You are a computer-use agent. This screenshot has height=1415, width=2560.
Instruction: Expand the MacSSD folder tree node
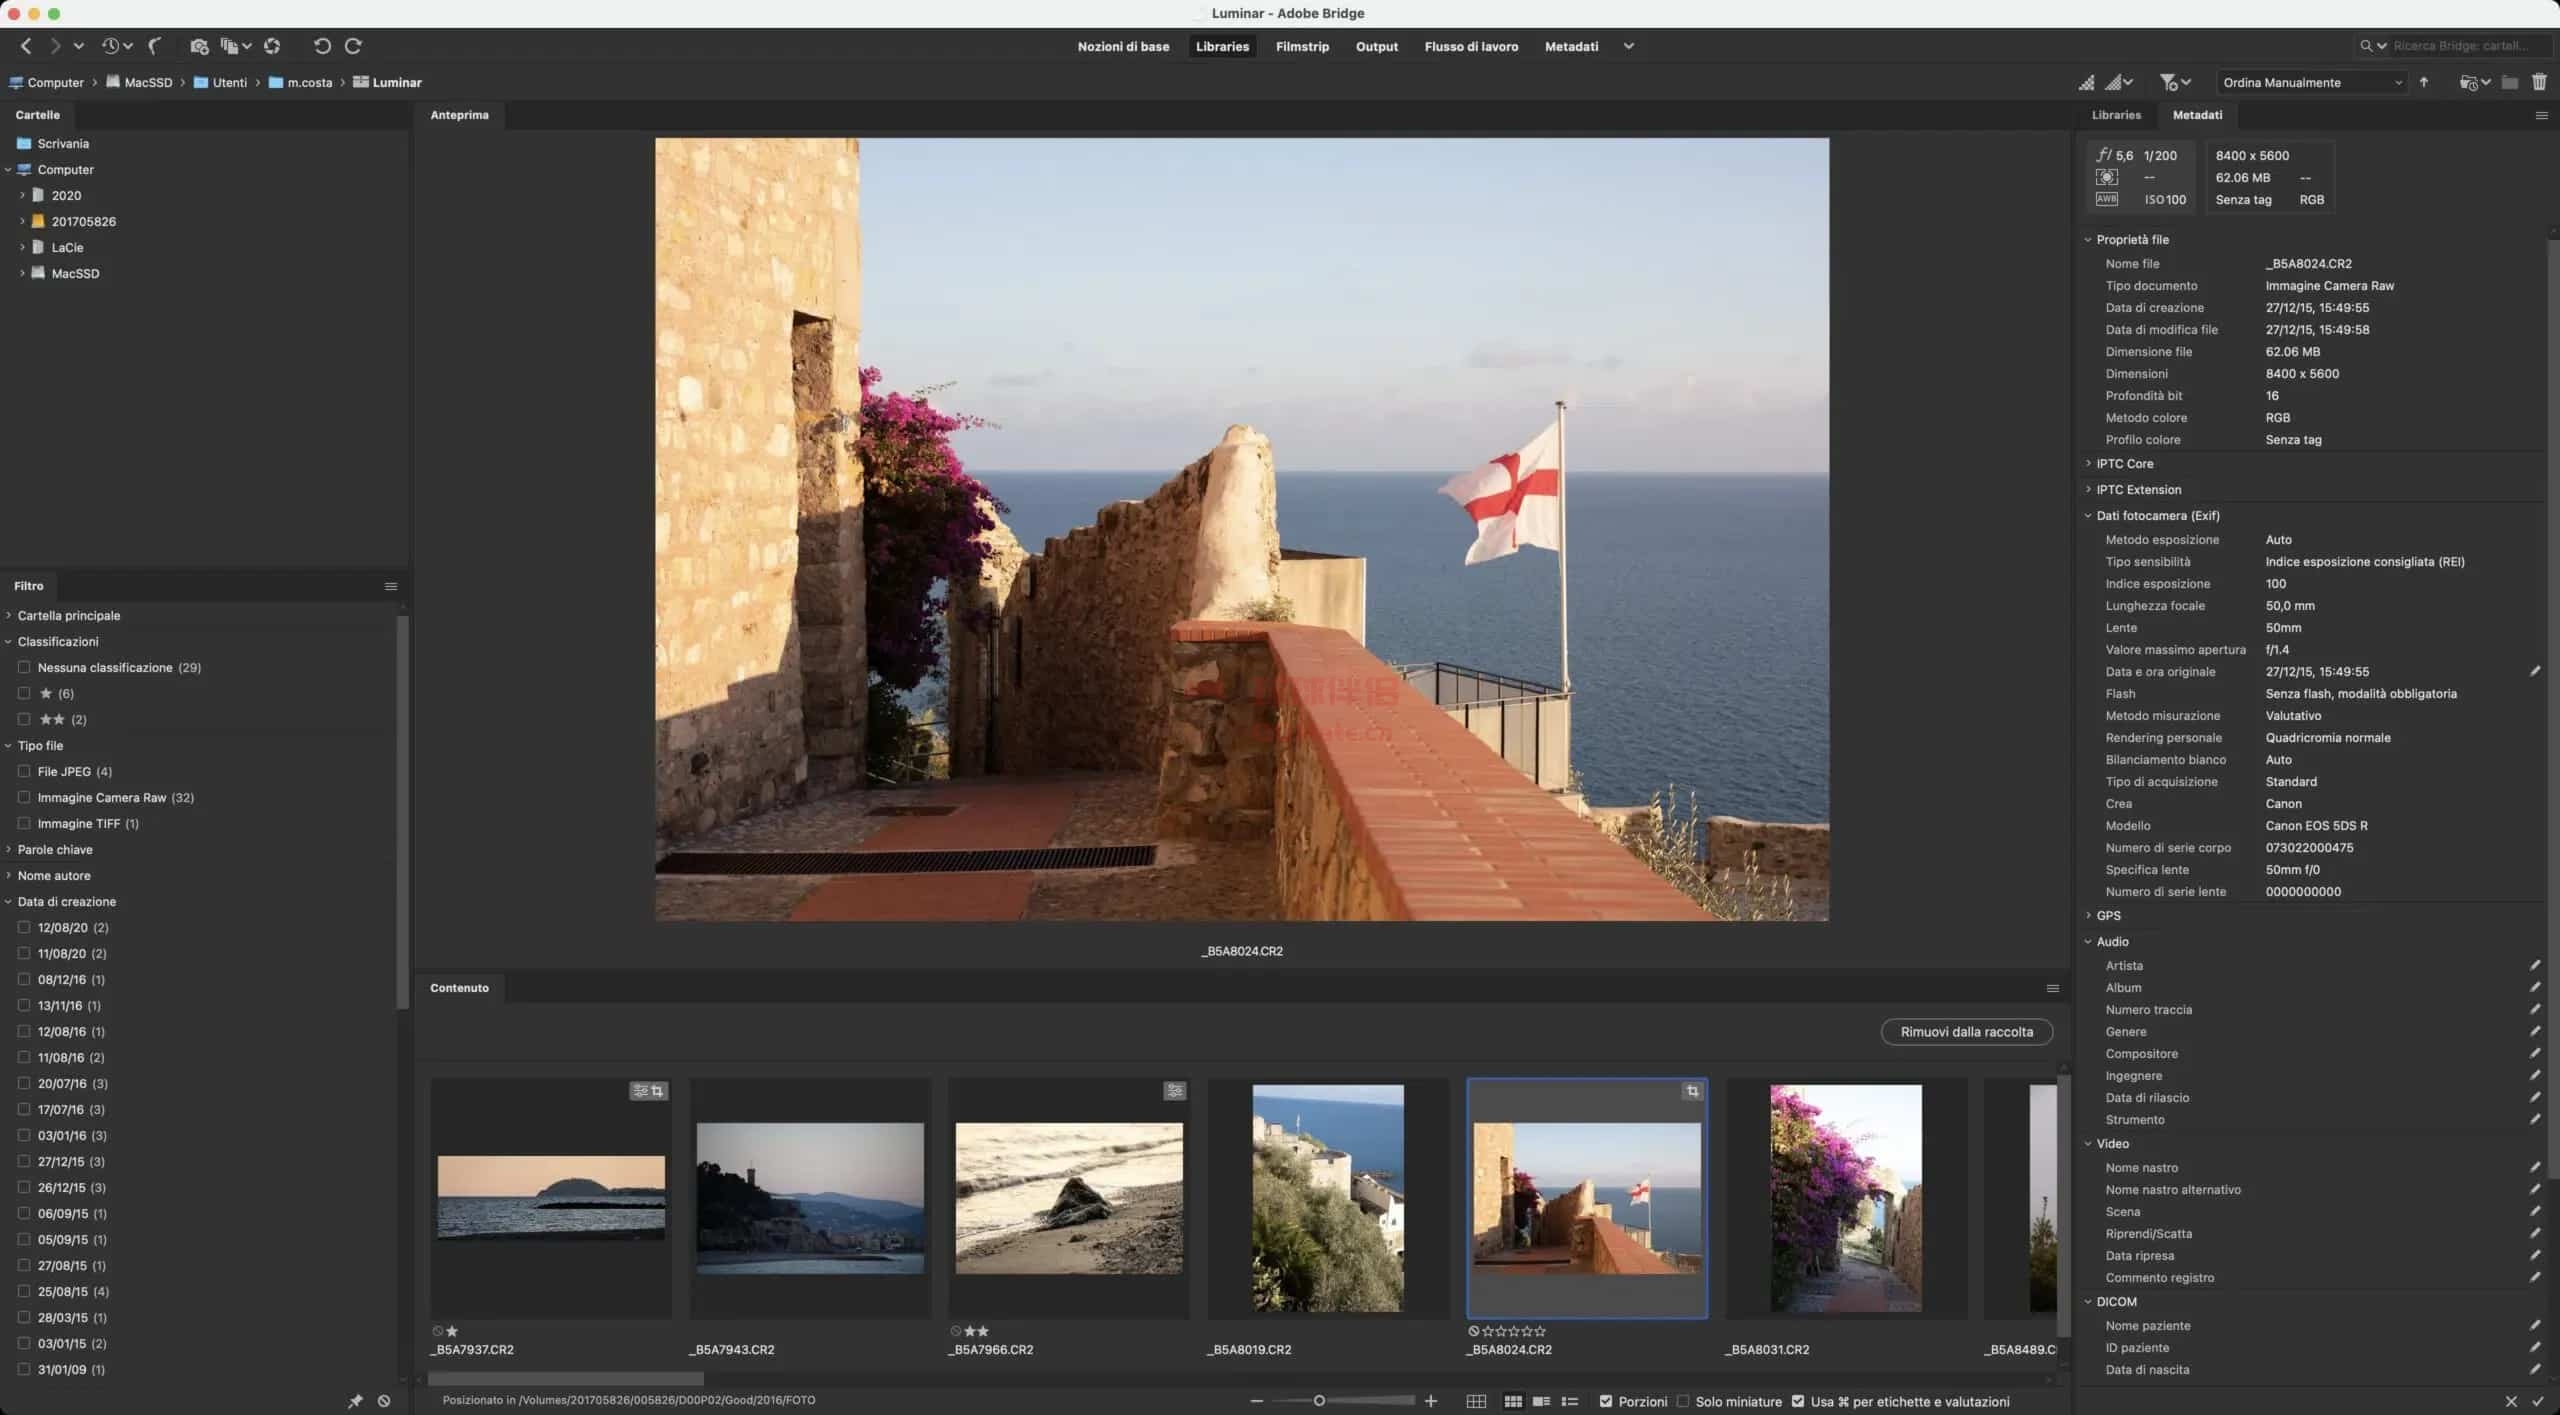[x=22, y=273]
